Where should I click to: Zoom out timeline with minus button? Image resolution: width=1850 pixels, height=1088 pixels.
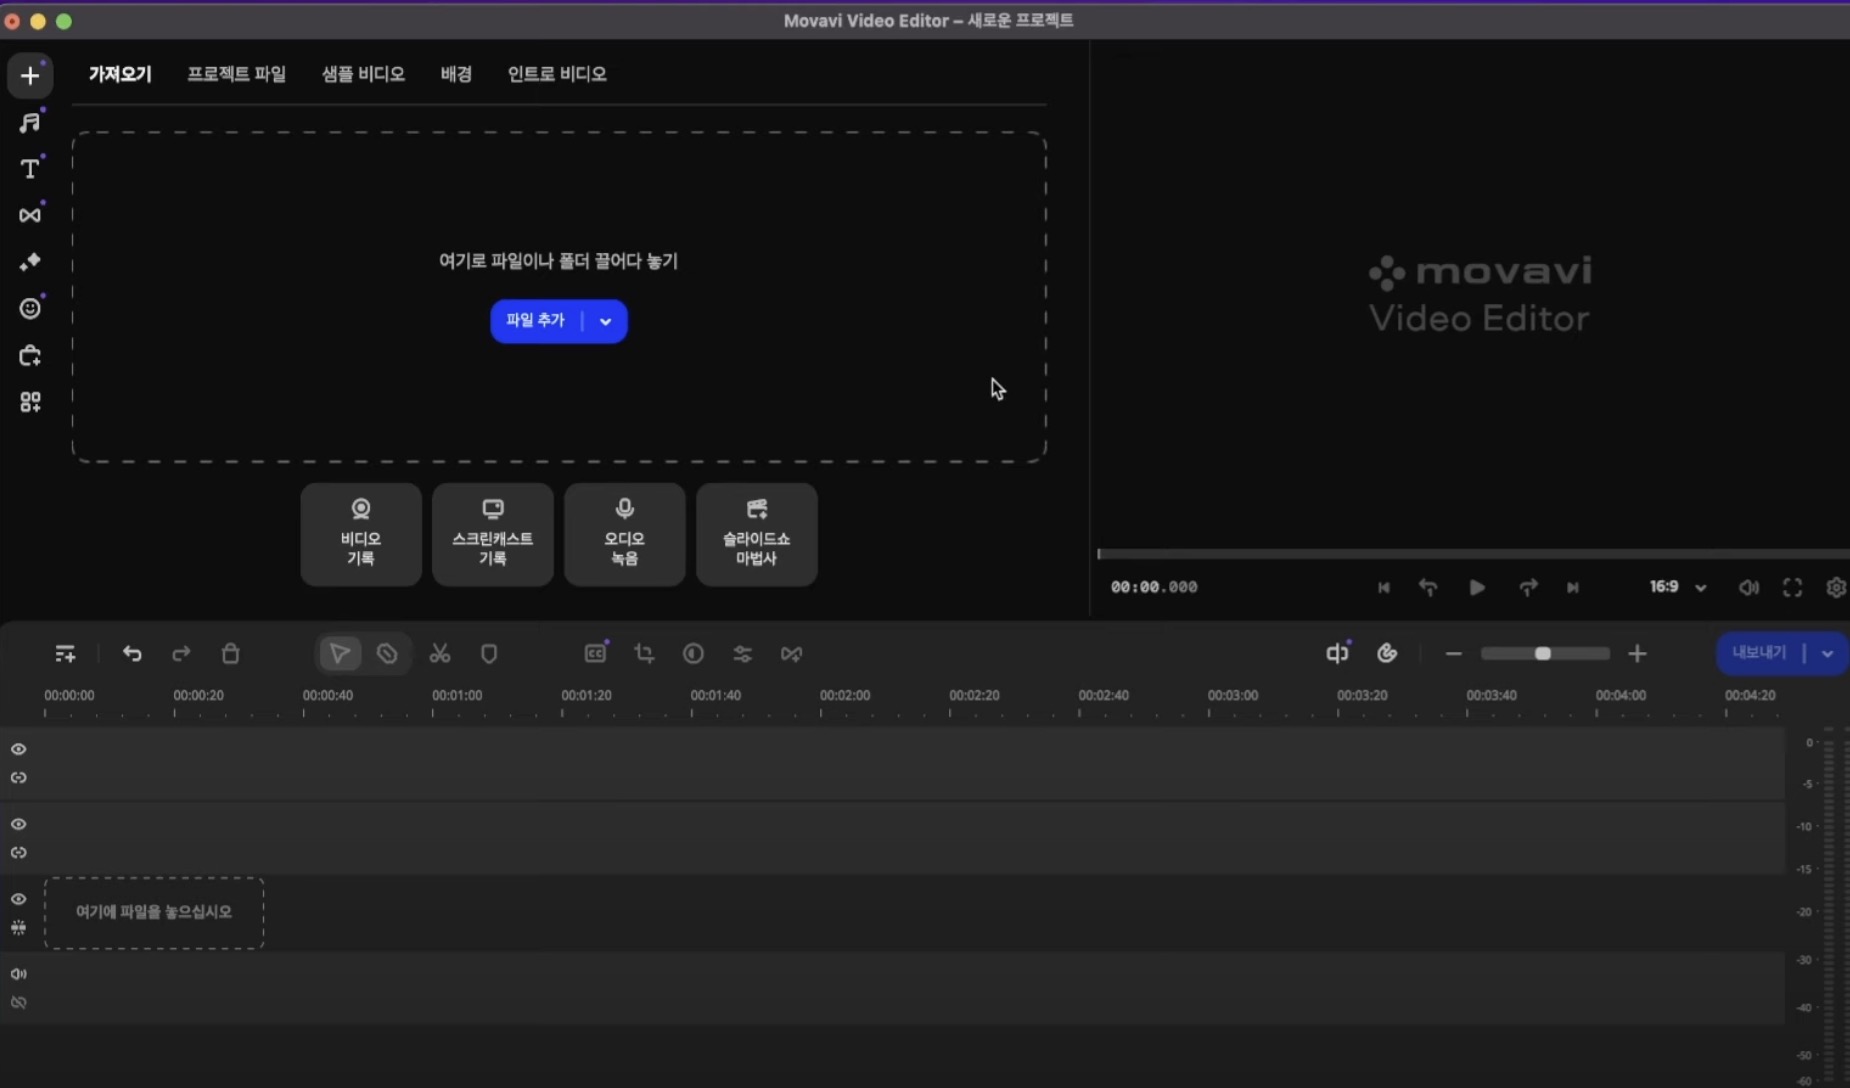point(1454,654)
